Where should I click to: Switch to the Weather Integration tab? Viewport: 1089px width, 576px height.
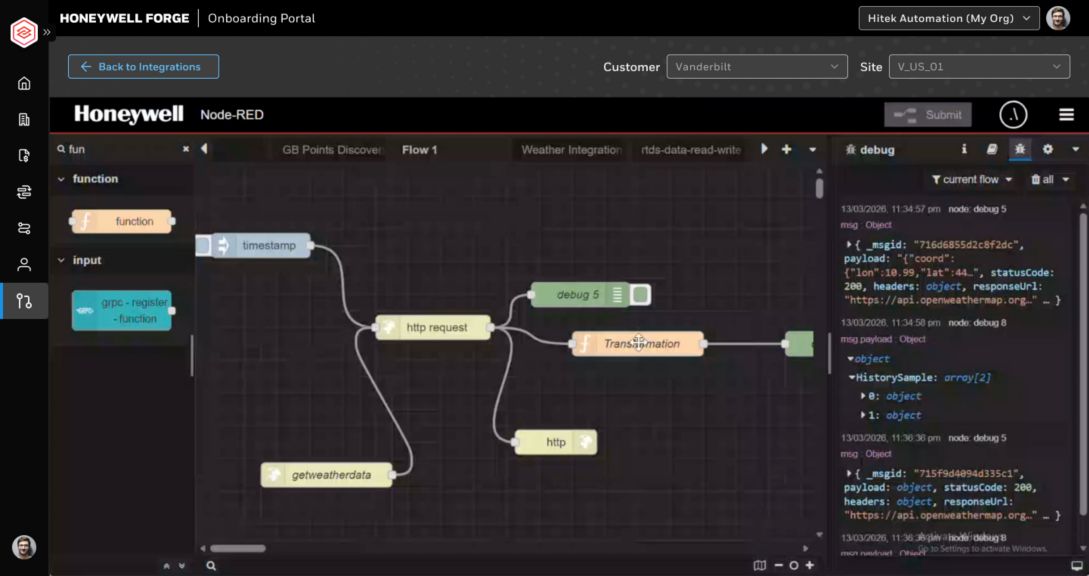click(x=571, y=149)
